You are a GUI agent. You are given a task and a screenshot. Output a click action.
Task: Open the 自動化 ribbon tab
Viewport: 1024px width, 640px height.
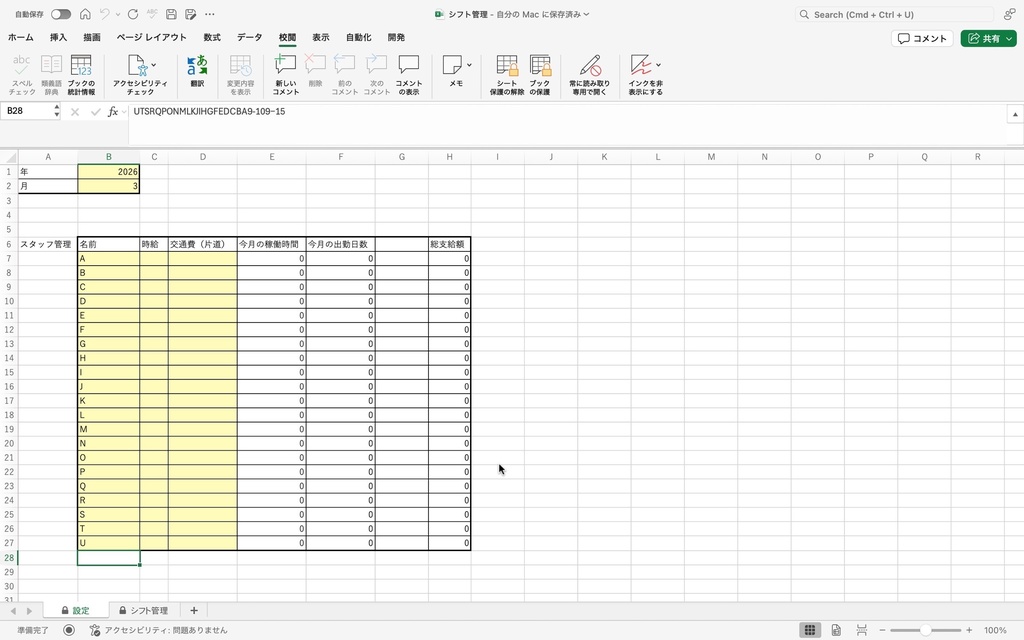(358, 37)
